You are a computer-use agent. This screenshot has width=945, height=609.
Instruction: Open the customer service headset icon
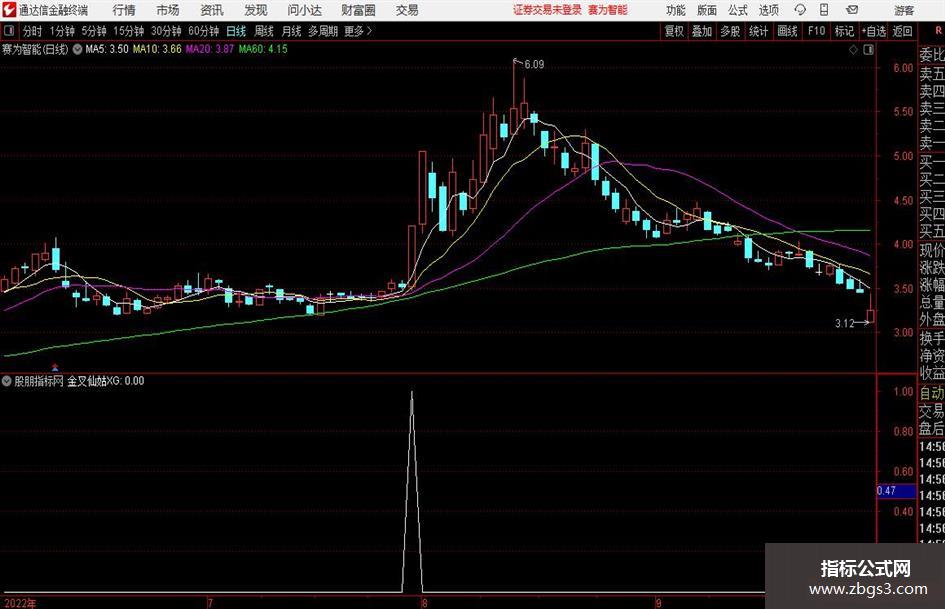click(800, 10)
